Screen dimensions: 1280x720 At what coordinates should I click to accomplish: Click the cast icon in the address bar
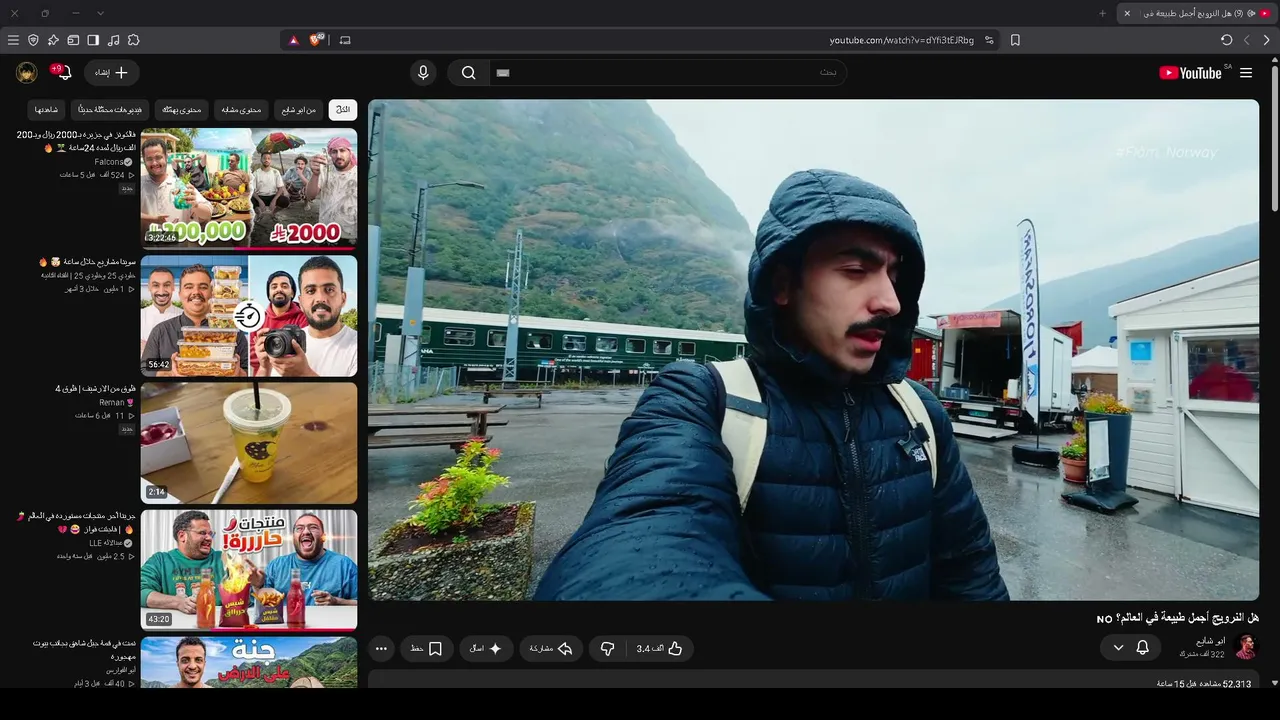click(345, 40)
